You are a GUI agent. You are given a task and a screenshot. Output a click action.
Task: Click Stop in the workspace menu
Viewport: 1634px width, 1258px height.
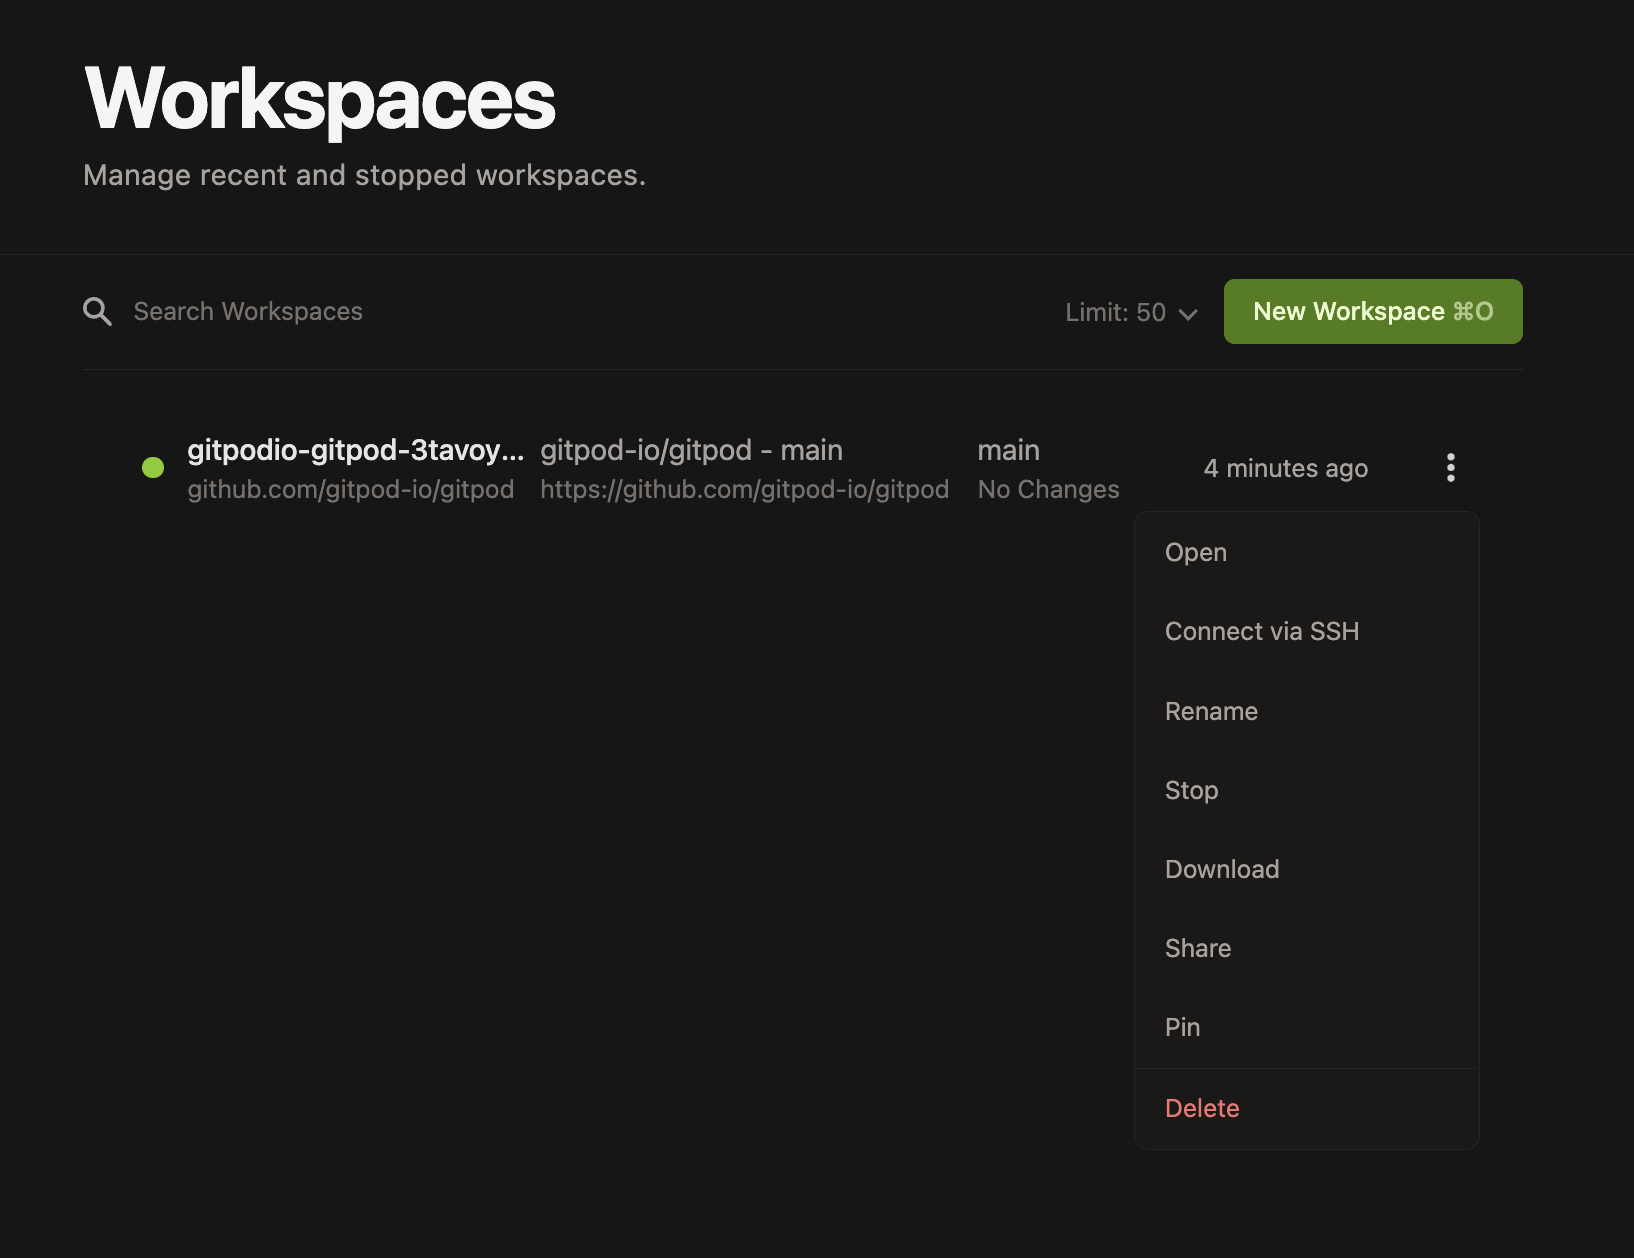1191,790
